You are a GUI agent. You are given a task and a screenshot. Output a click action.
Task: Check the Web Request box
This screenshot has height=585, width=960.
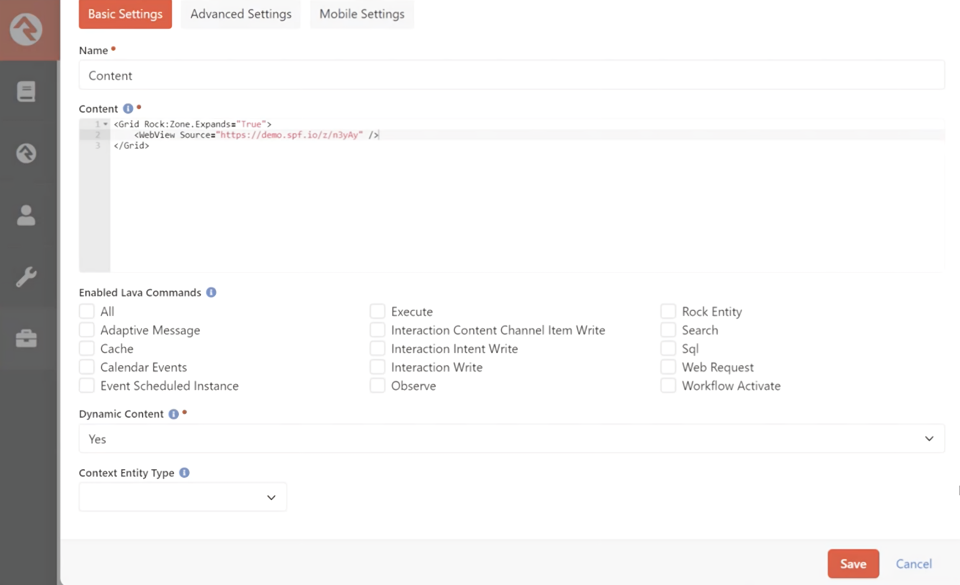coord(668,367)
